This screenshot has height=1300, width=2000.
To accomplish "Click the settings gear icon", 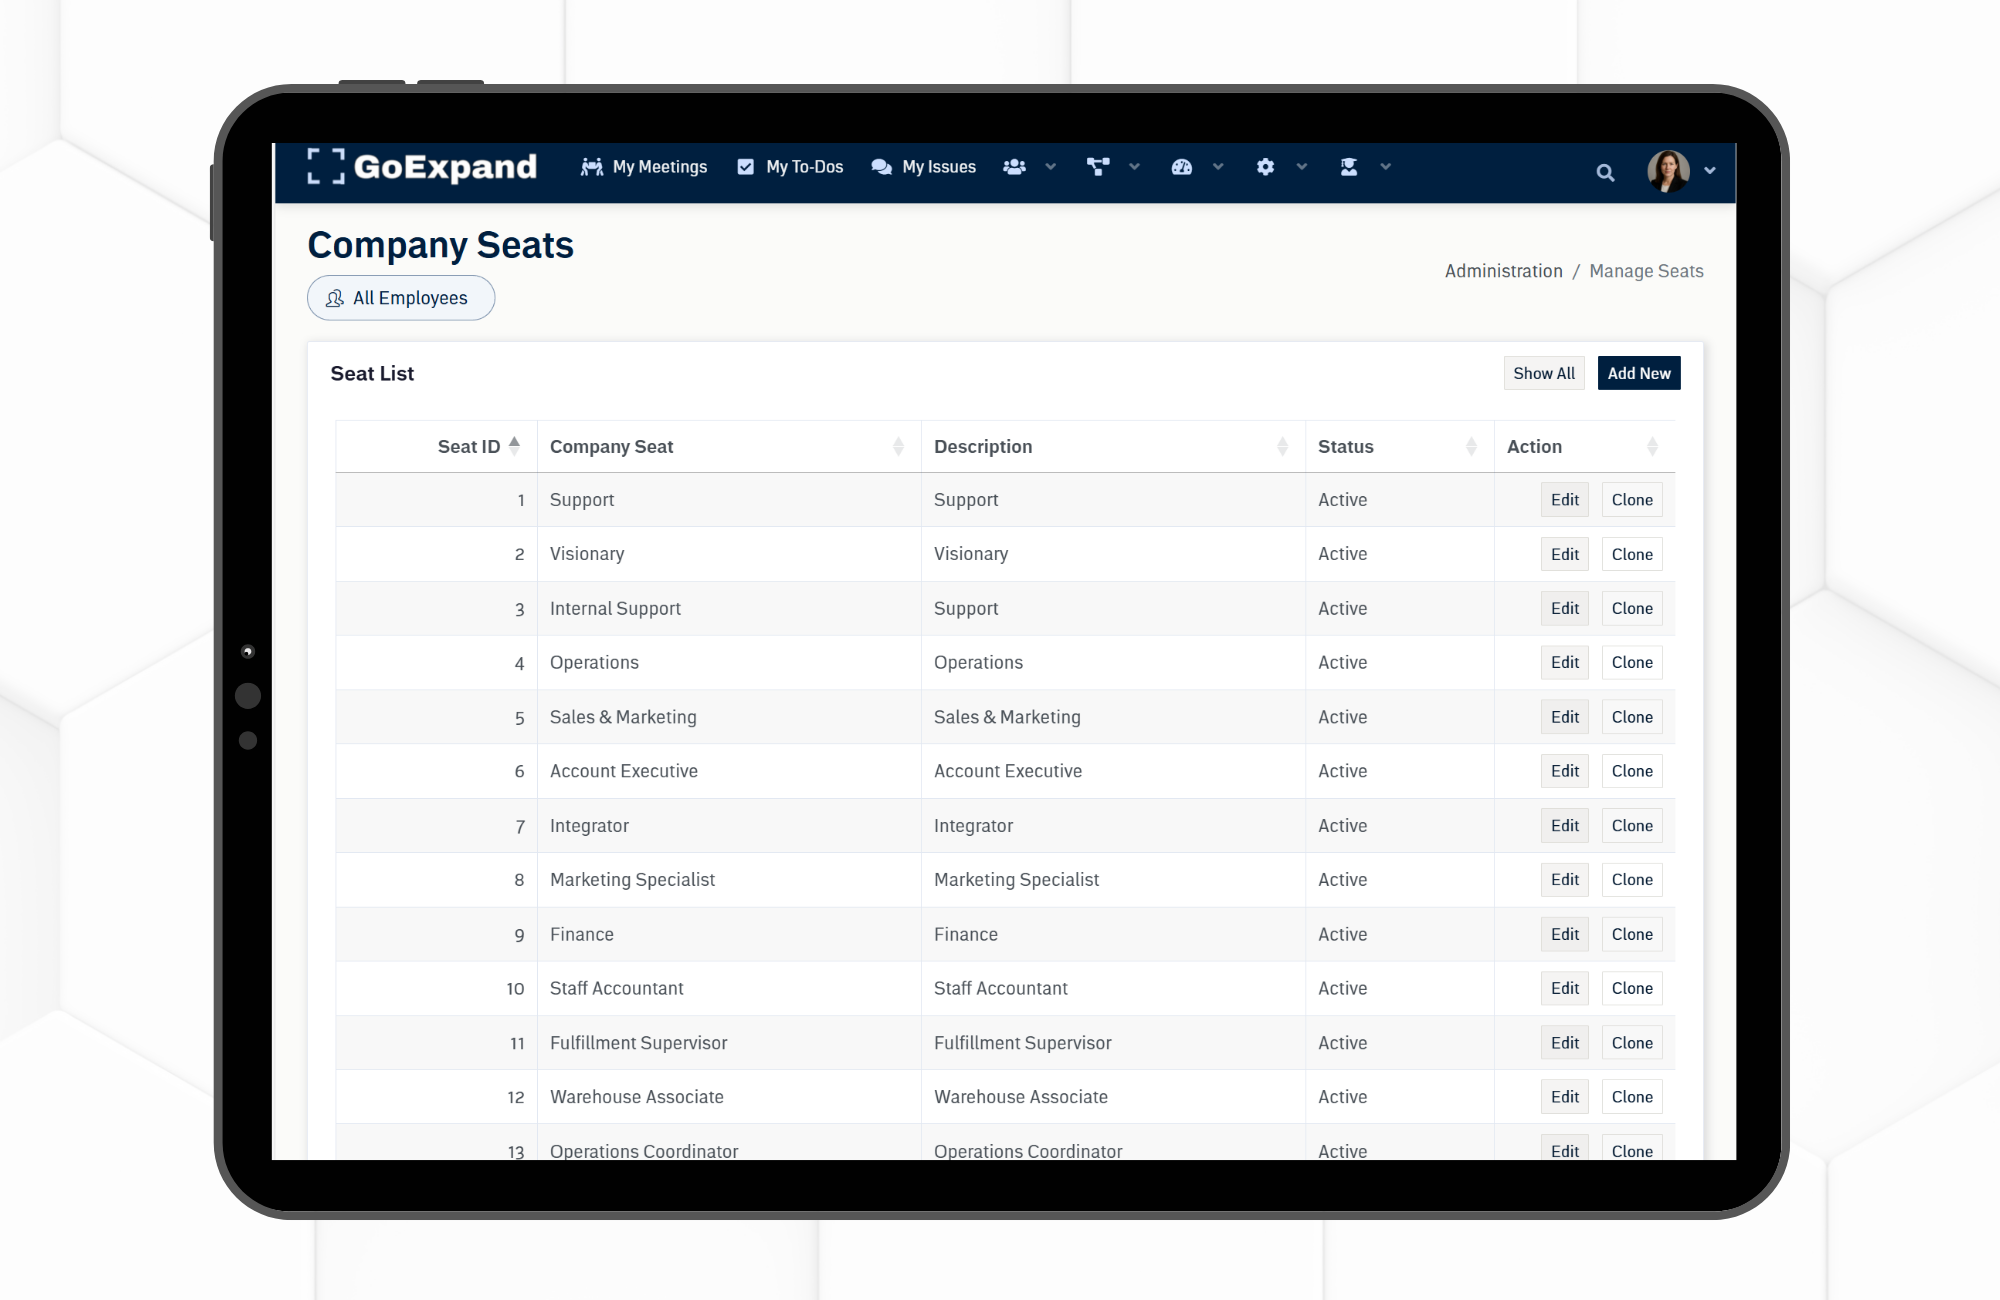I will pyautogui.click(x=1265, y=167).
